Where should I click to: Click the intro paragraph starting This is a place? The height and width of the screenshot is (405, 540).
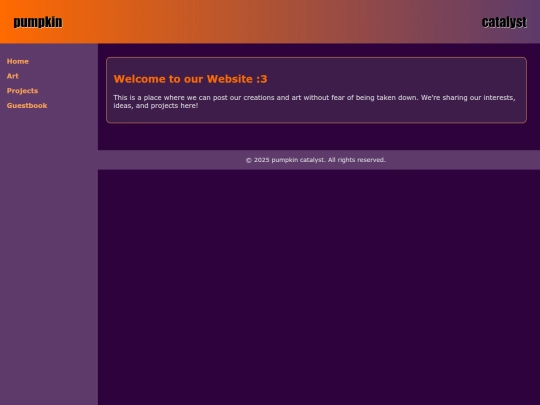point(314,102)
